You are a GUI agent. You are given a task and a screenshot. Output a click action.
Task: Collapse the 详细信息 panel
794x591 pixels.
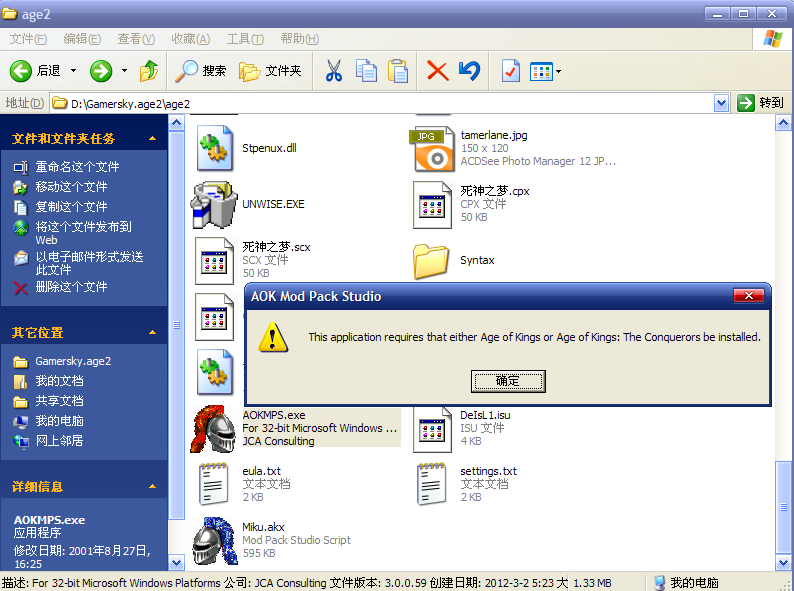152,486
